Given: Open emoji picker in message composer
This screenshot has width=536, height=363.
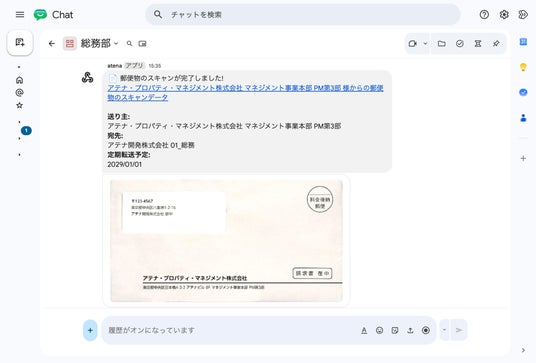Looking at the screenshot, I should click(x=379, y=330).
